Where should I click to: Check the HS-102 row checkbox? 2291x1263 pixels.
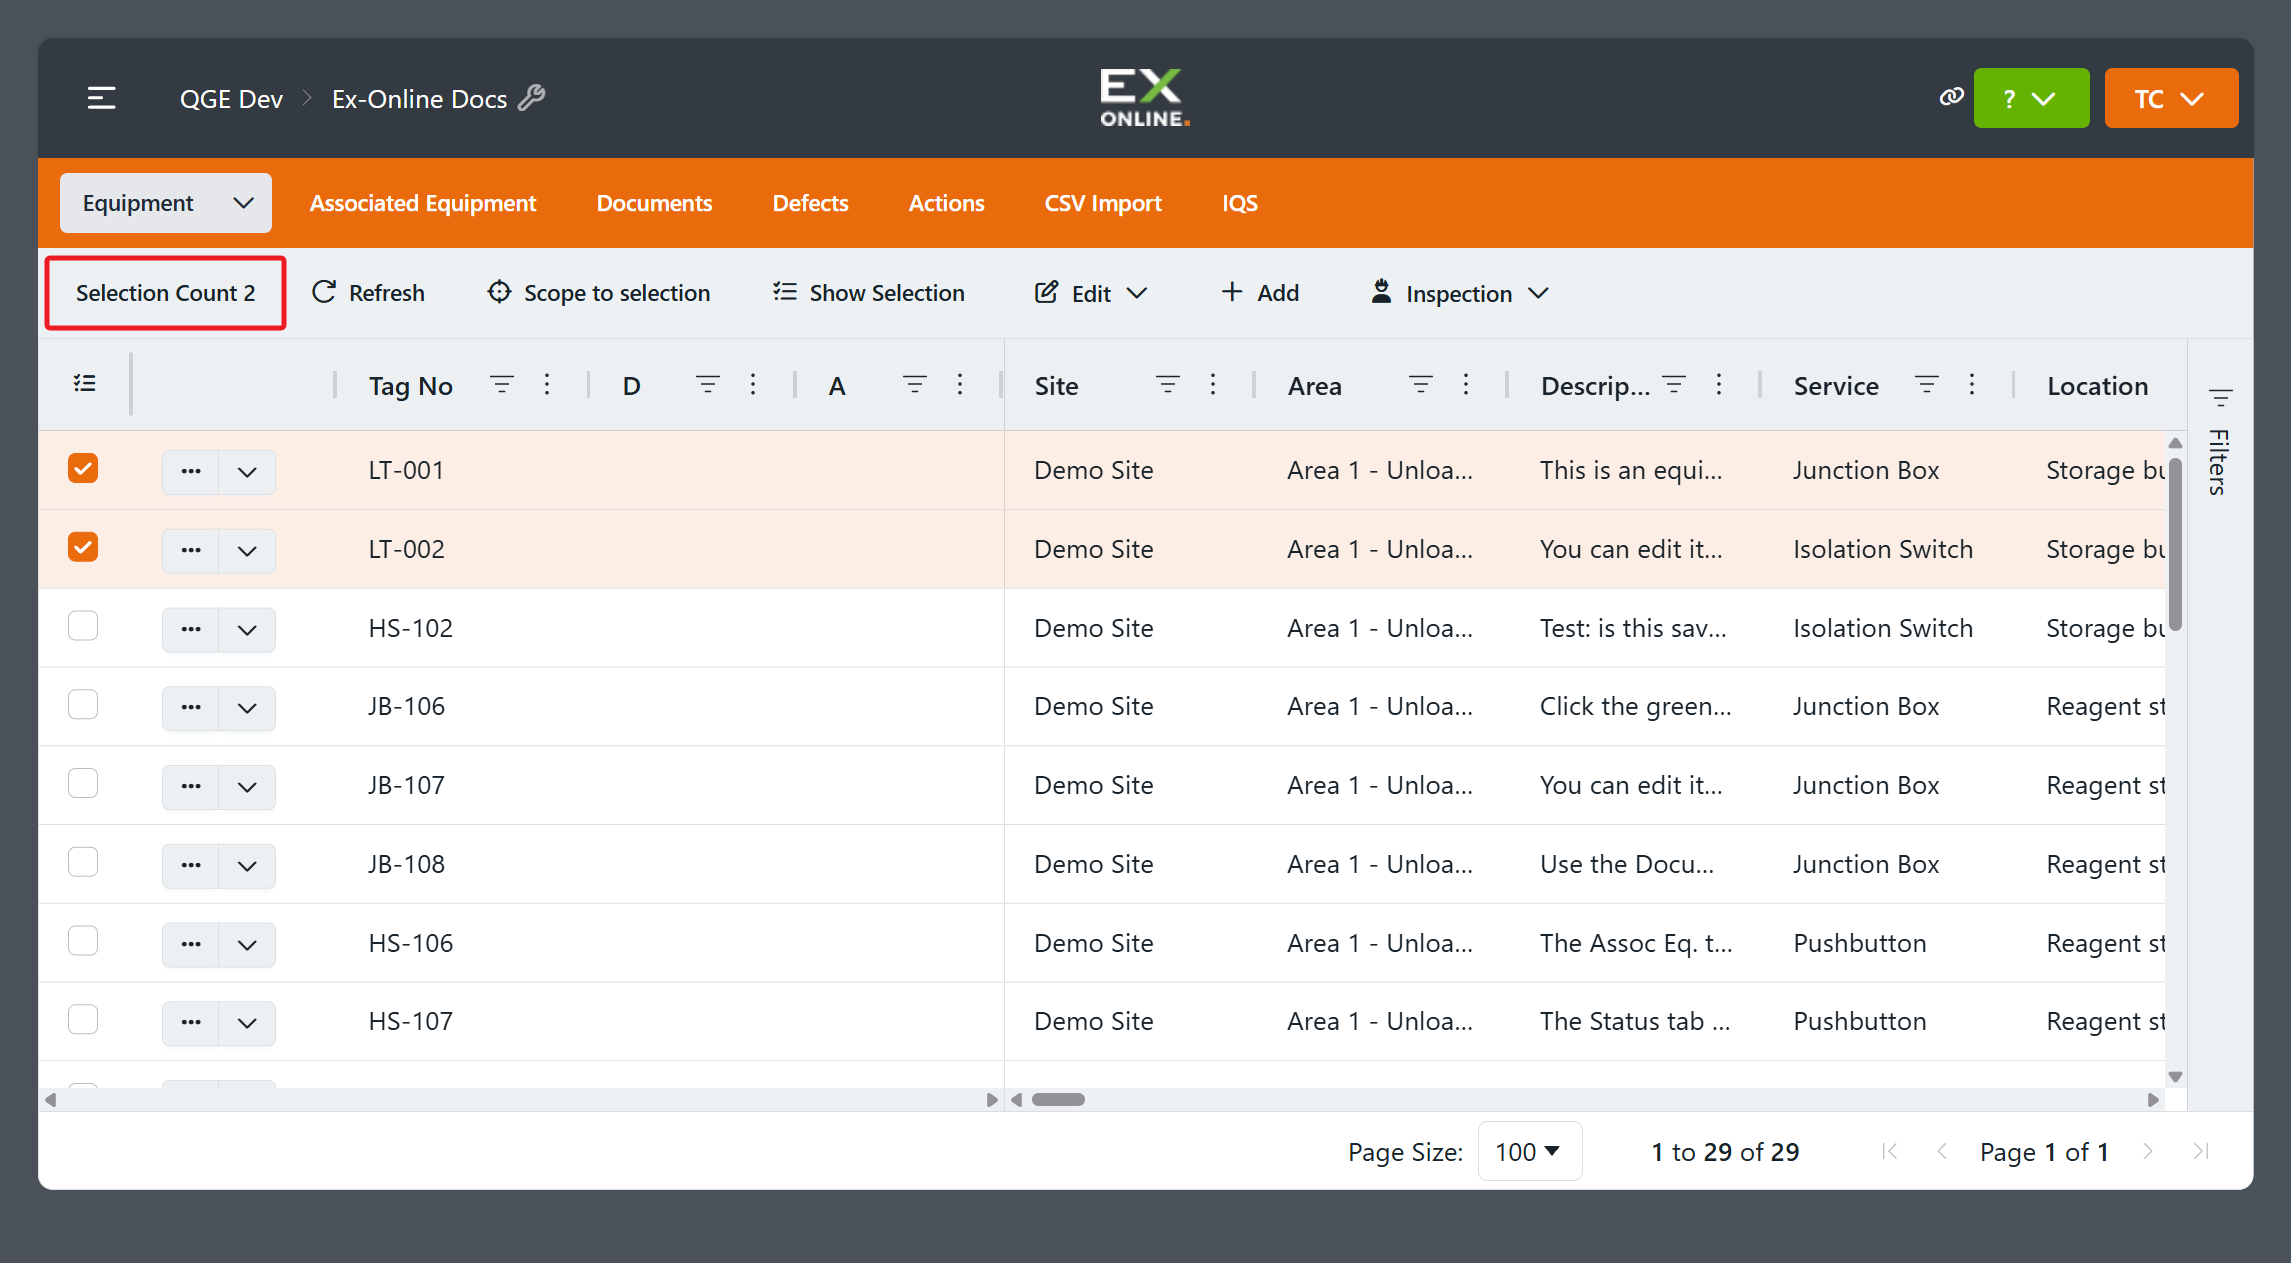coord(83,626)
